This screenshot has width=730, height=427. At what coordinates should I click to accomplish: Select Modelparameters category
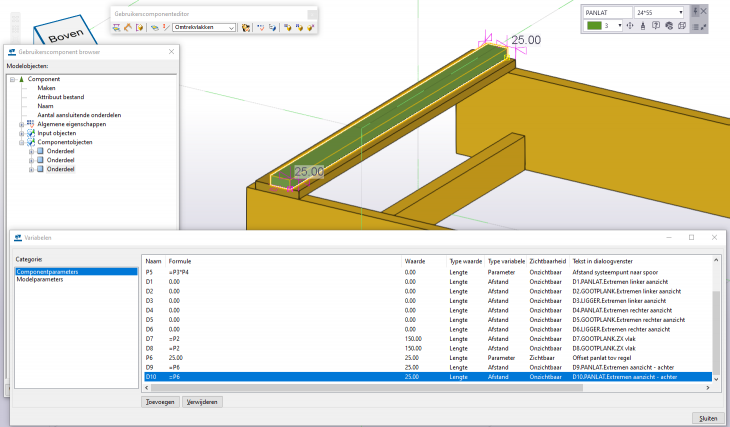(x=40, y=279)
